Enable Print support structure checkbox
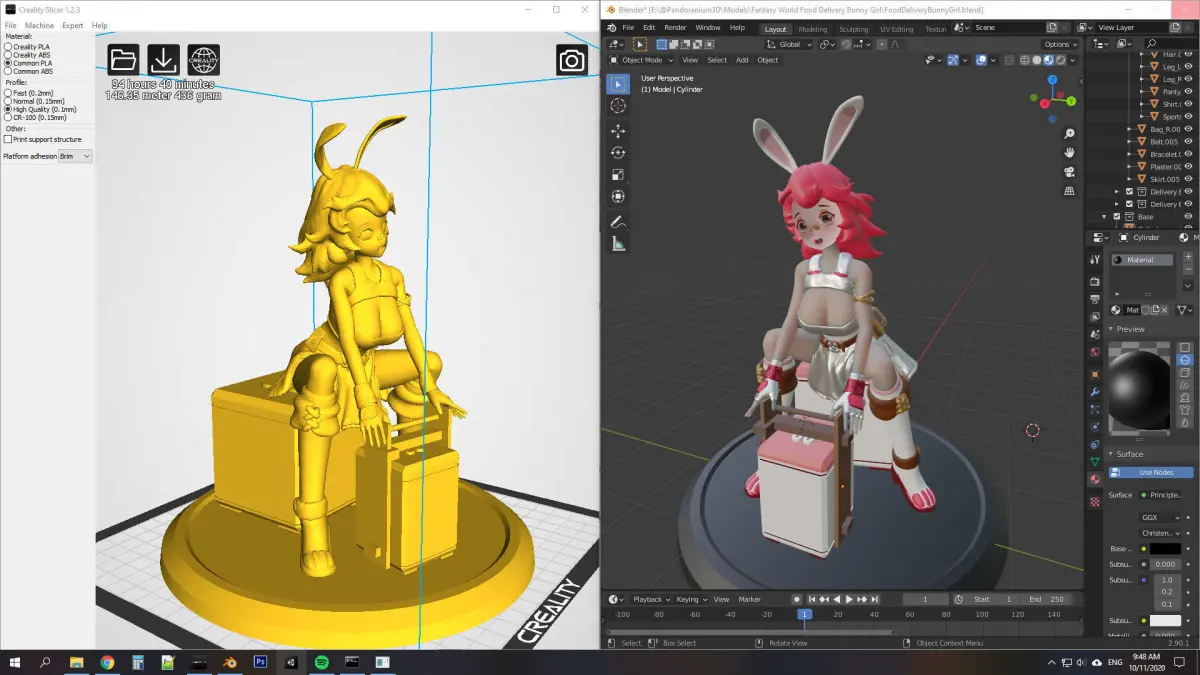Image resolution: width=1200 pixels, height=675 pixels. pos(8,139)
